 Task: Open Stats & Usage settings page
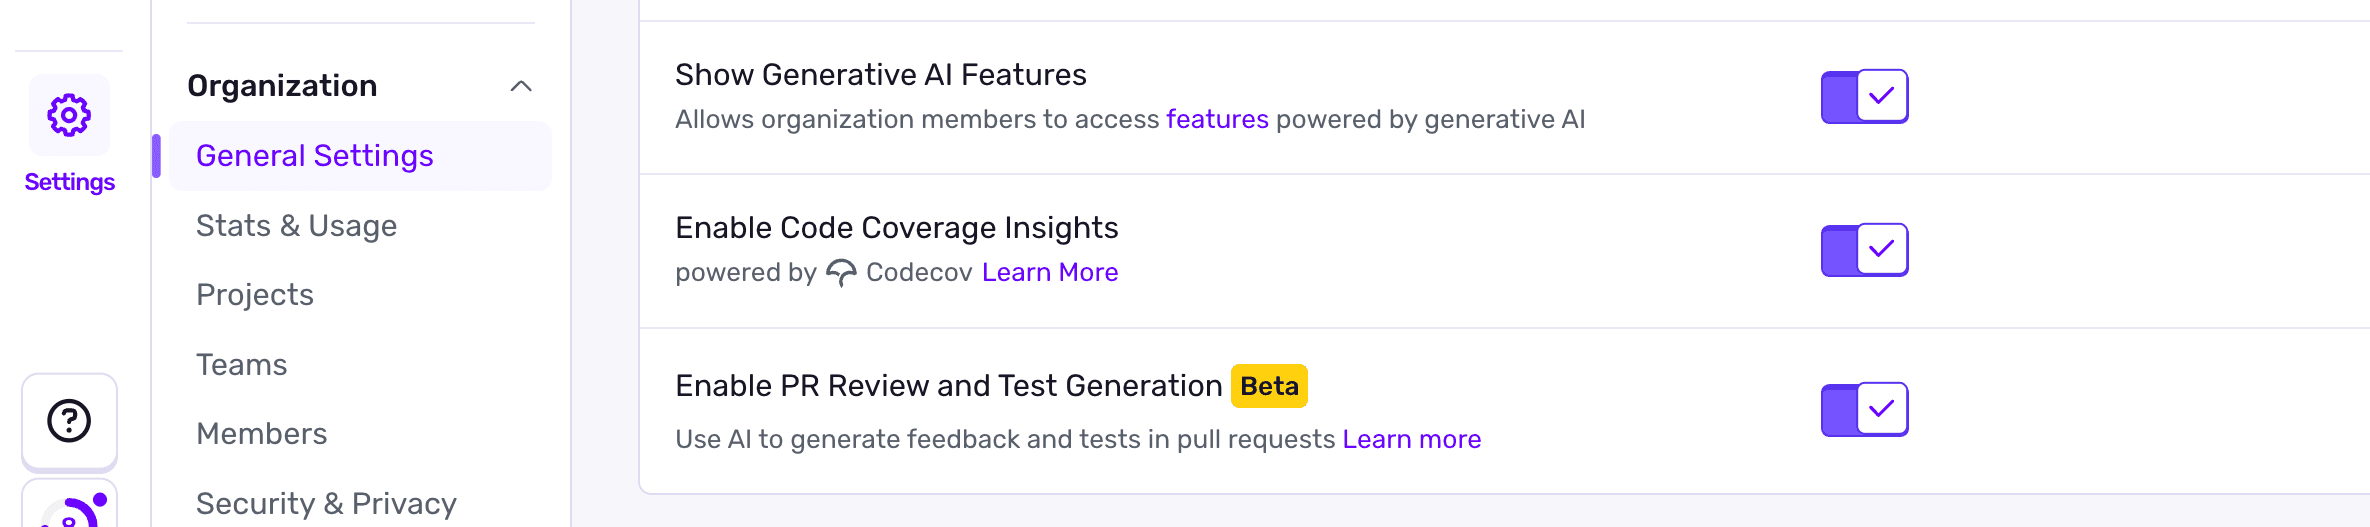click(296, 226)
